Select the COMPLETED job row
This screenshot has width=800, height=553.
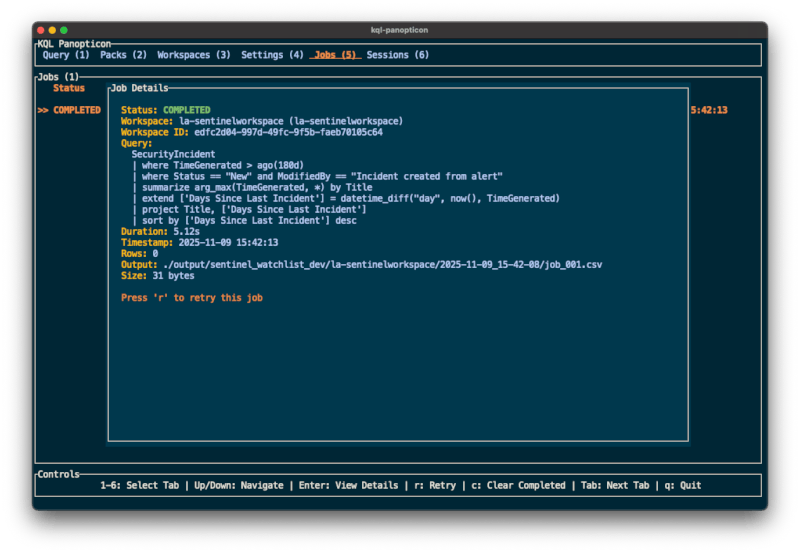70,110
